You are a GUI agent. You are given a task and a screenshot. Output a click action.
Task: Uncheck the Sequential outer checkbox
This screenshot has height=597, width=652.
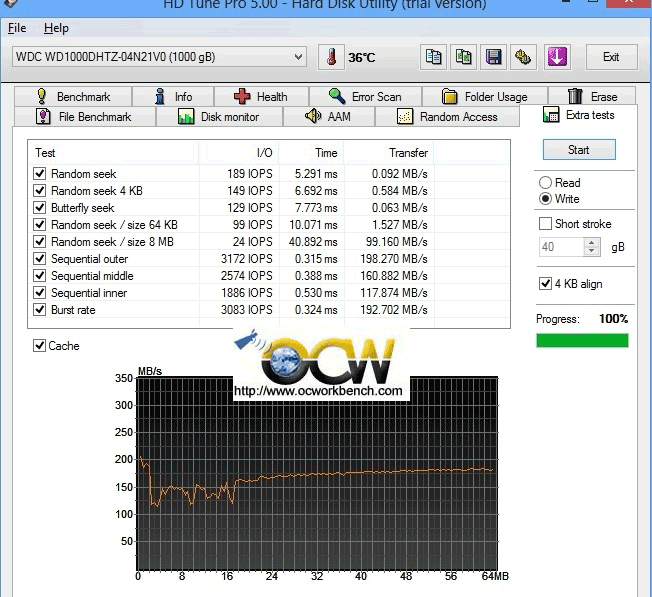coord(40,259)
